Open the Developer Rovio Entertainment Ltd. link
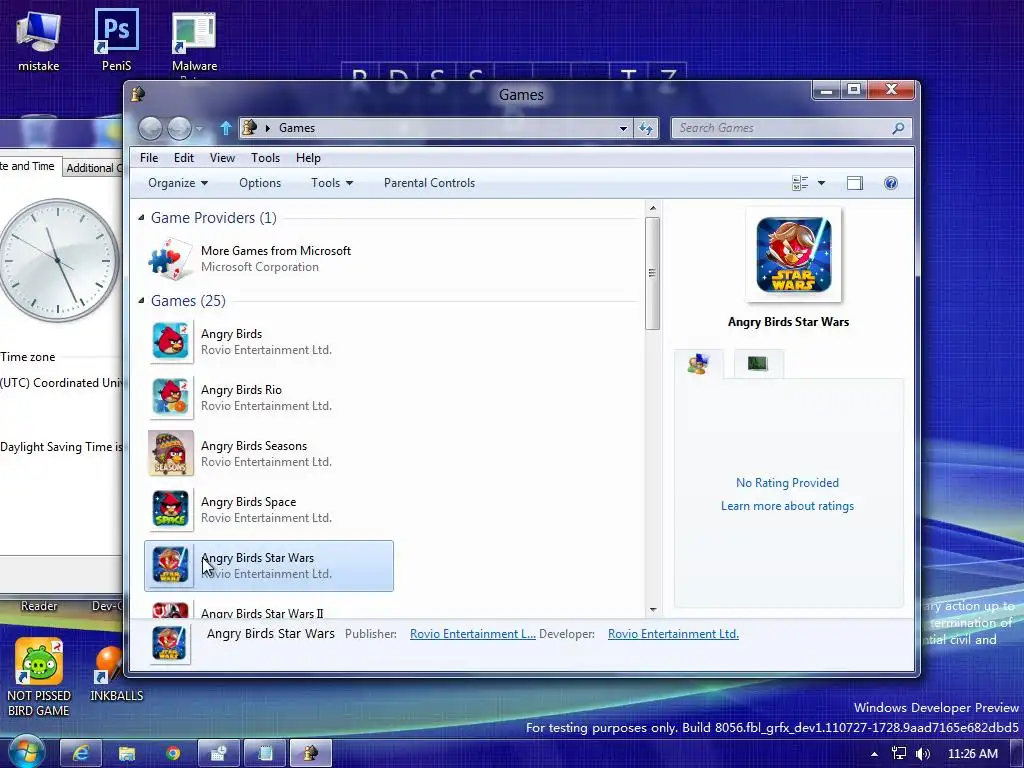1024x768 pixels. (673, 634)
